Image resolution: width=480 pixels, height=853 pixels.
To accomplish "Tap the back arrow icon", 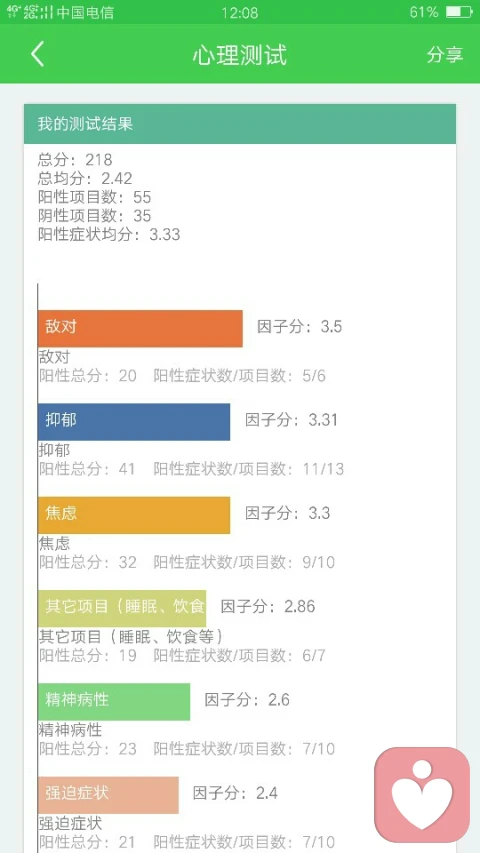I will tap(37, 54).
